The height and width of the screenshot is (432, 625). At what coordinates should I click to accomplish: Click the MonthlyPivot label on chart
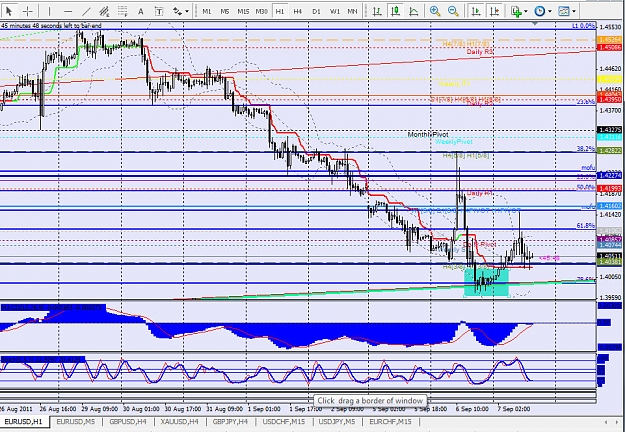point(428,135)
